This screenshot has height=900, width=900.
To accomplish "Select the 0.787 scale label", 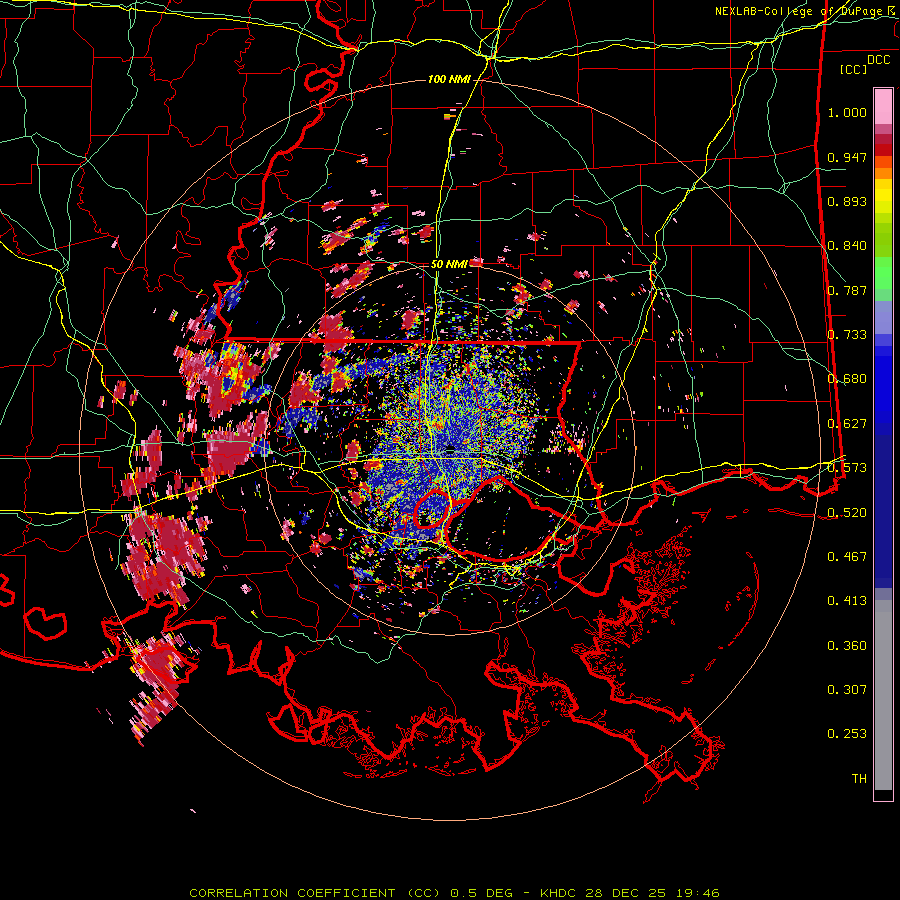I will (x=847, y=290).
